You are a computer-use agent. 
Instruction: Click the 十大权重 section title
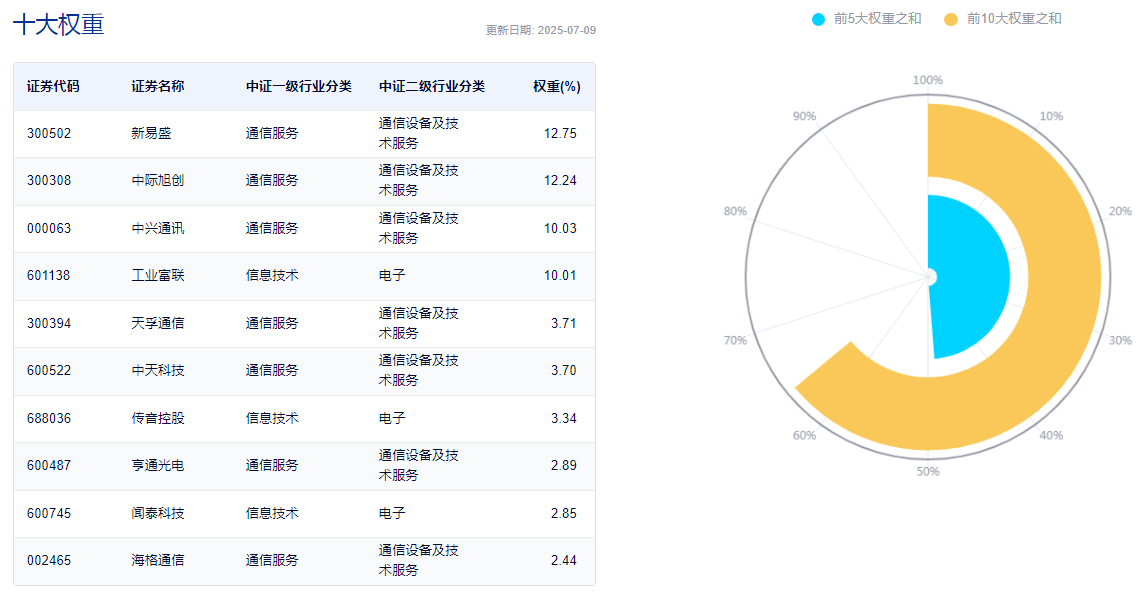58,24
